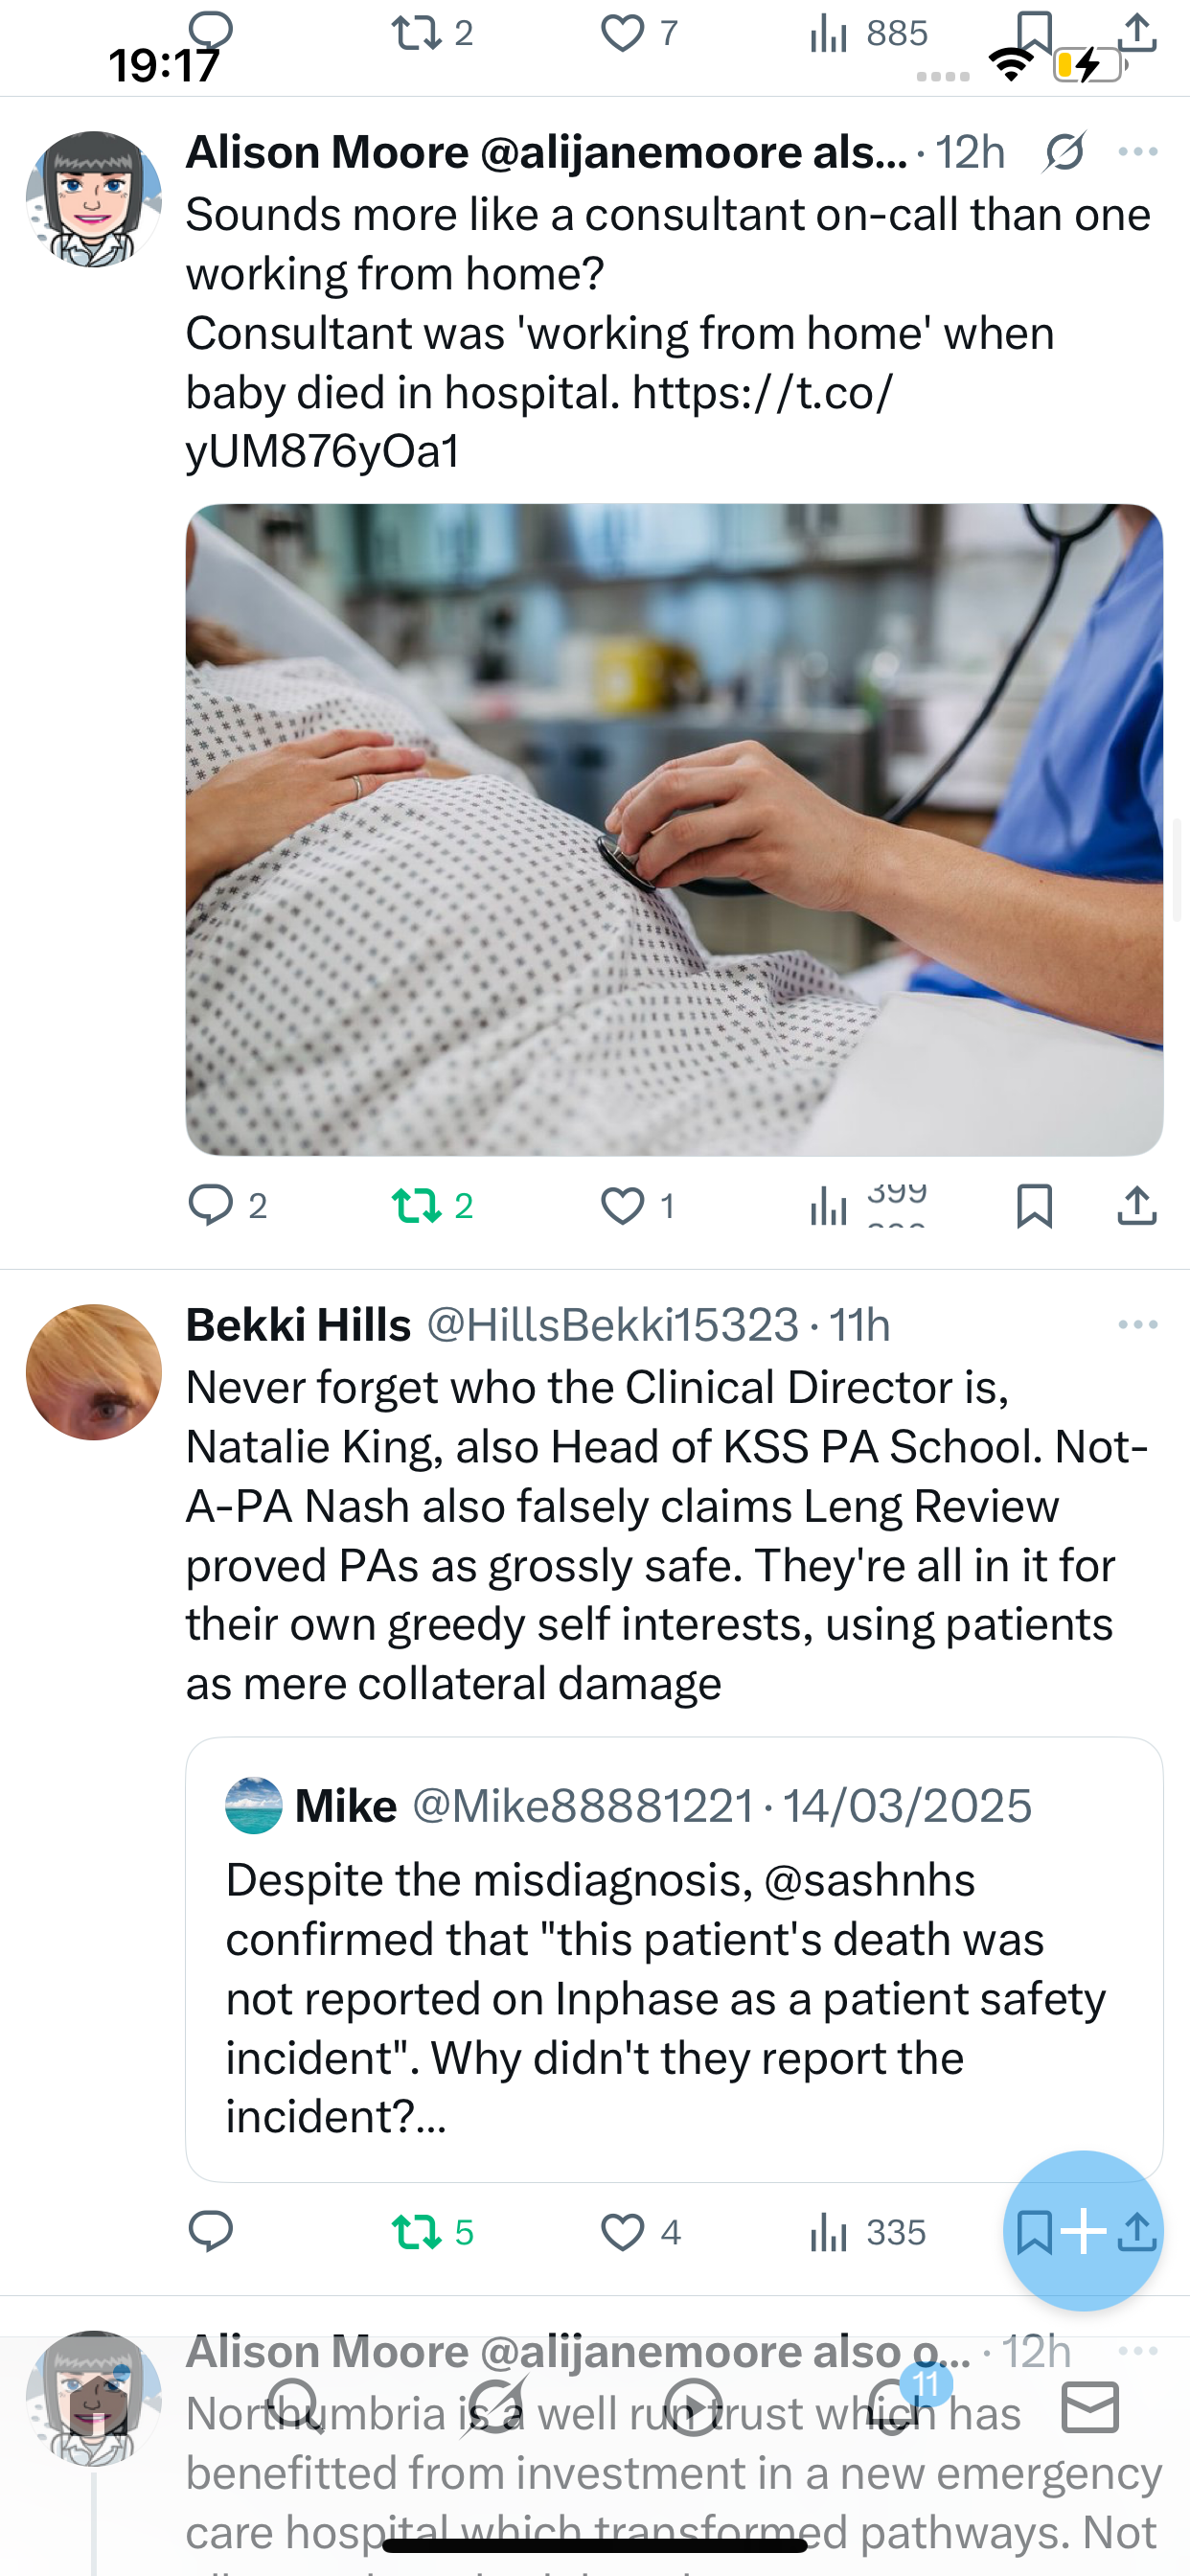1190x2576 pixels.
Task: Open Grok explain icon on Alison Moore's tweet
Action: point(1064,152)
